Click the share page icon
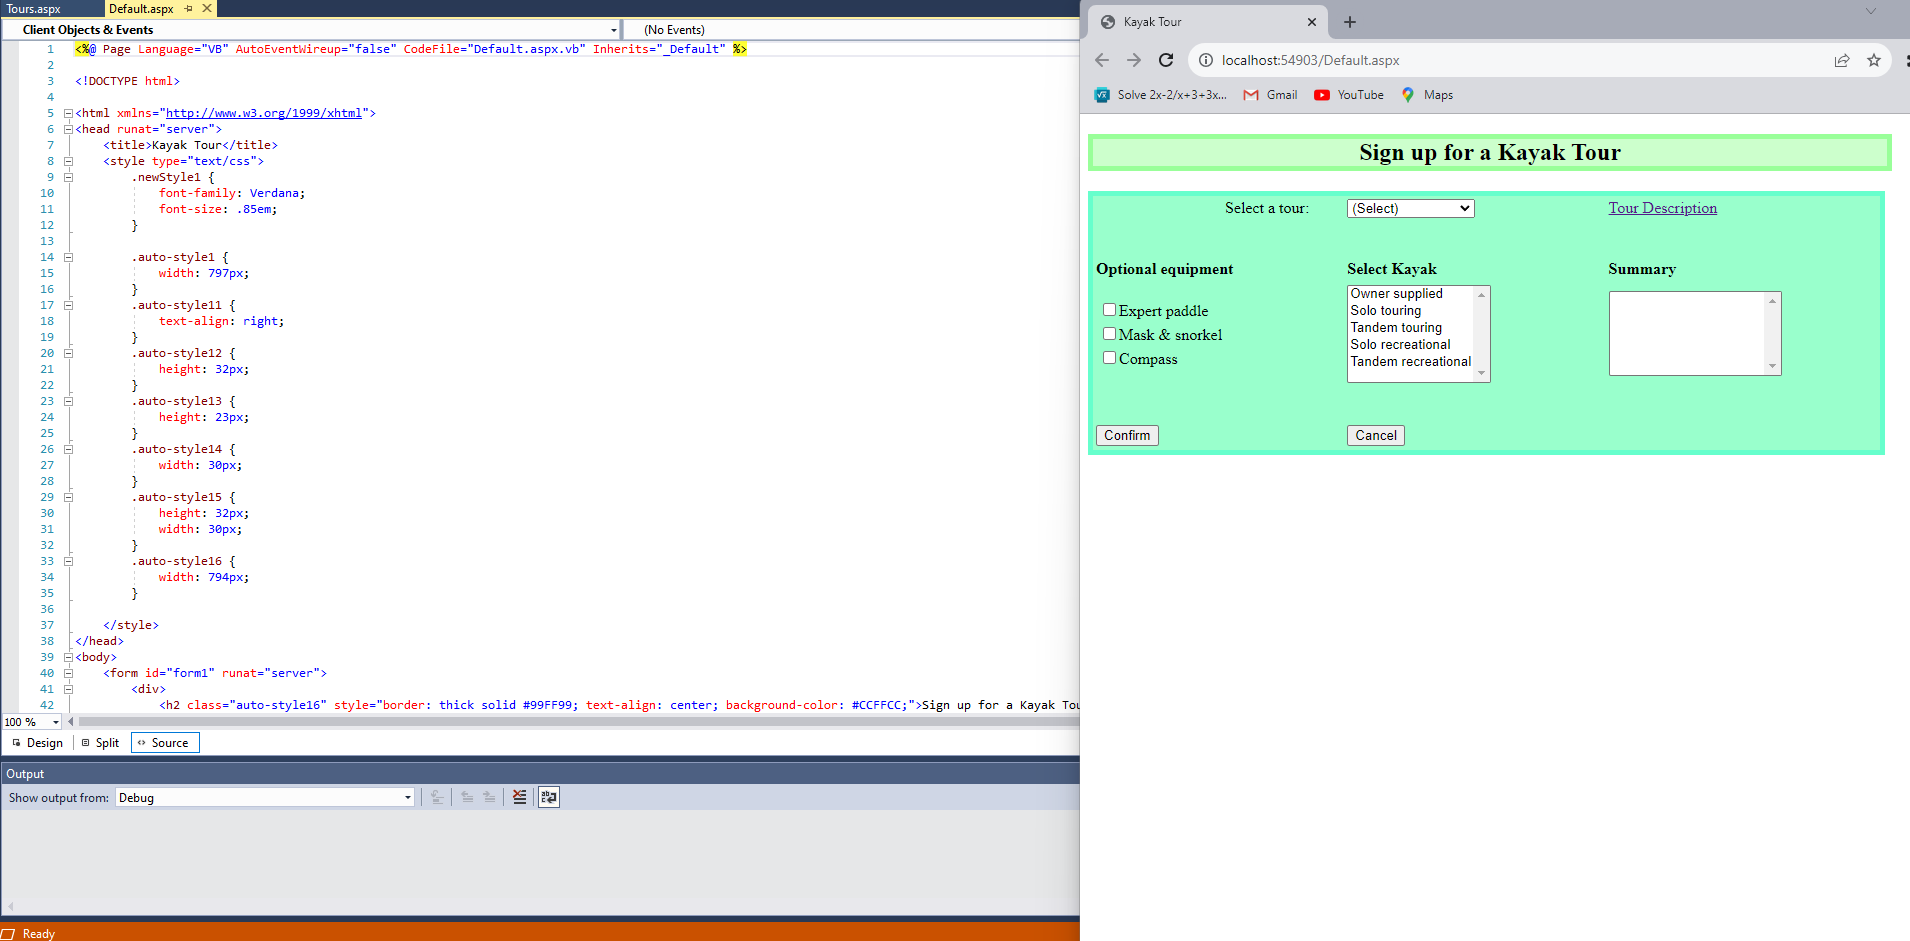 click(1842, 60)
